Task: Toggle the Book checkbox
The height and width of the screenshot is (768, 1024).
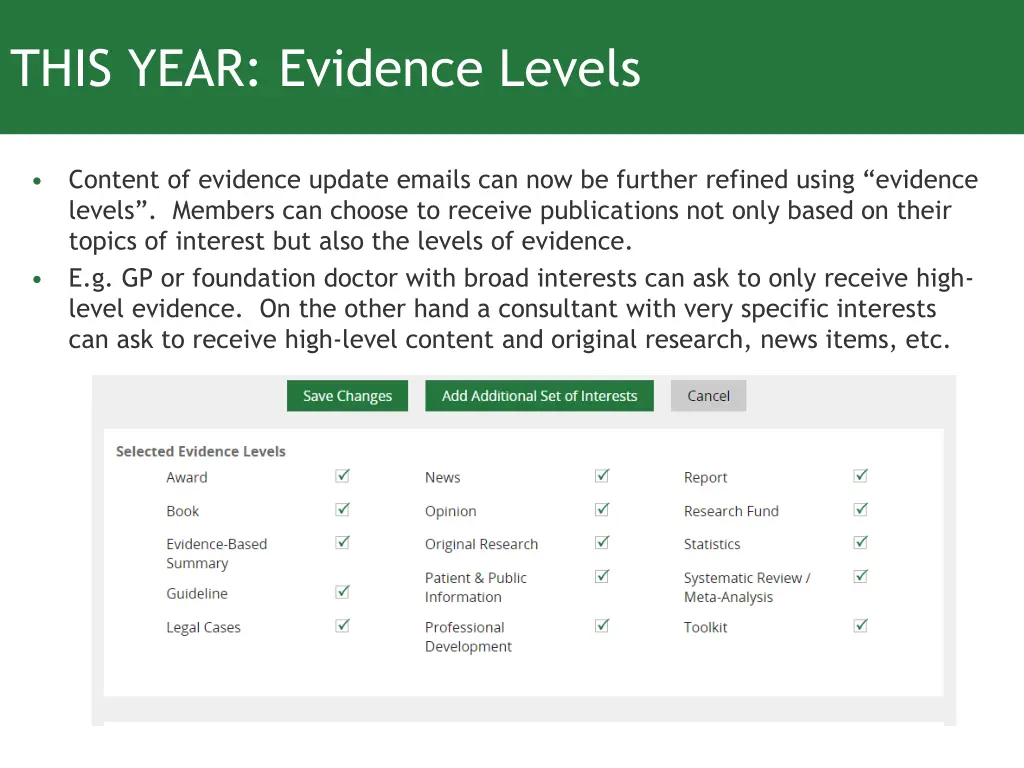Action: click(342, 509)
